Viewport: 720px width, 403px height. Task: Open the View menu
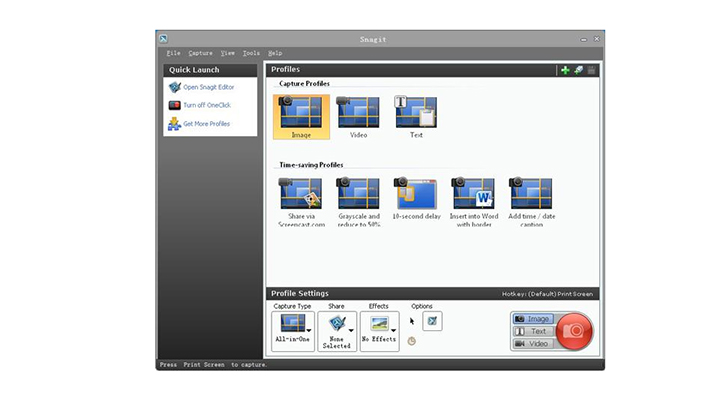(228, 53)
